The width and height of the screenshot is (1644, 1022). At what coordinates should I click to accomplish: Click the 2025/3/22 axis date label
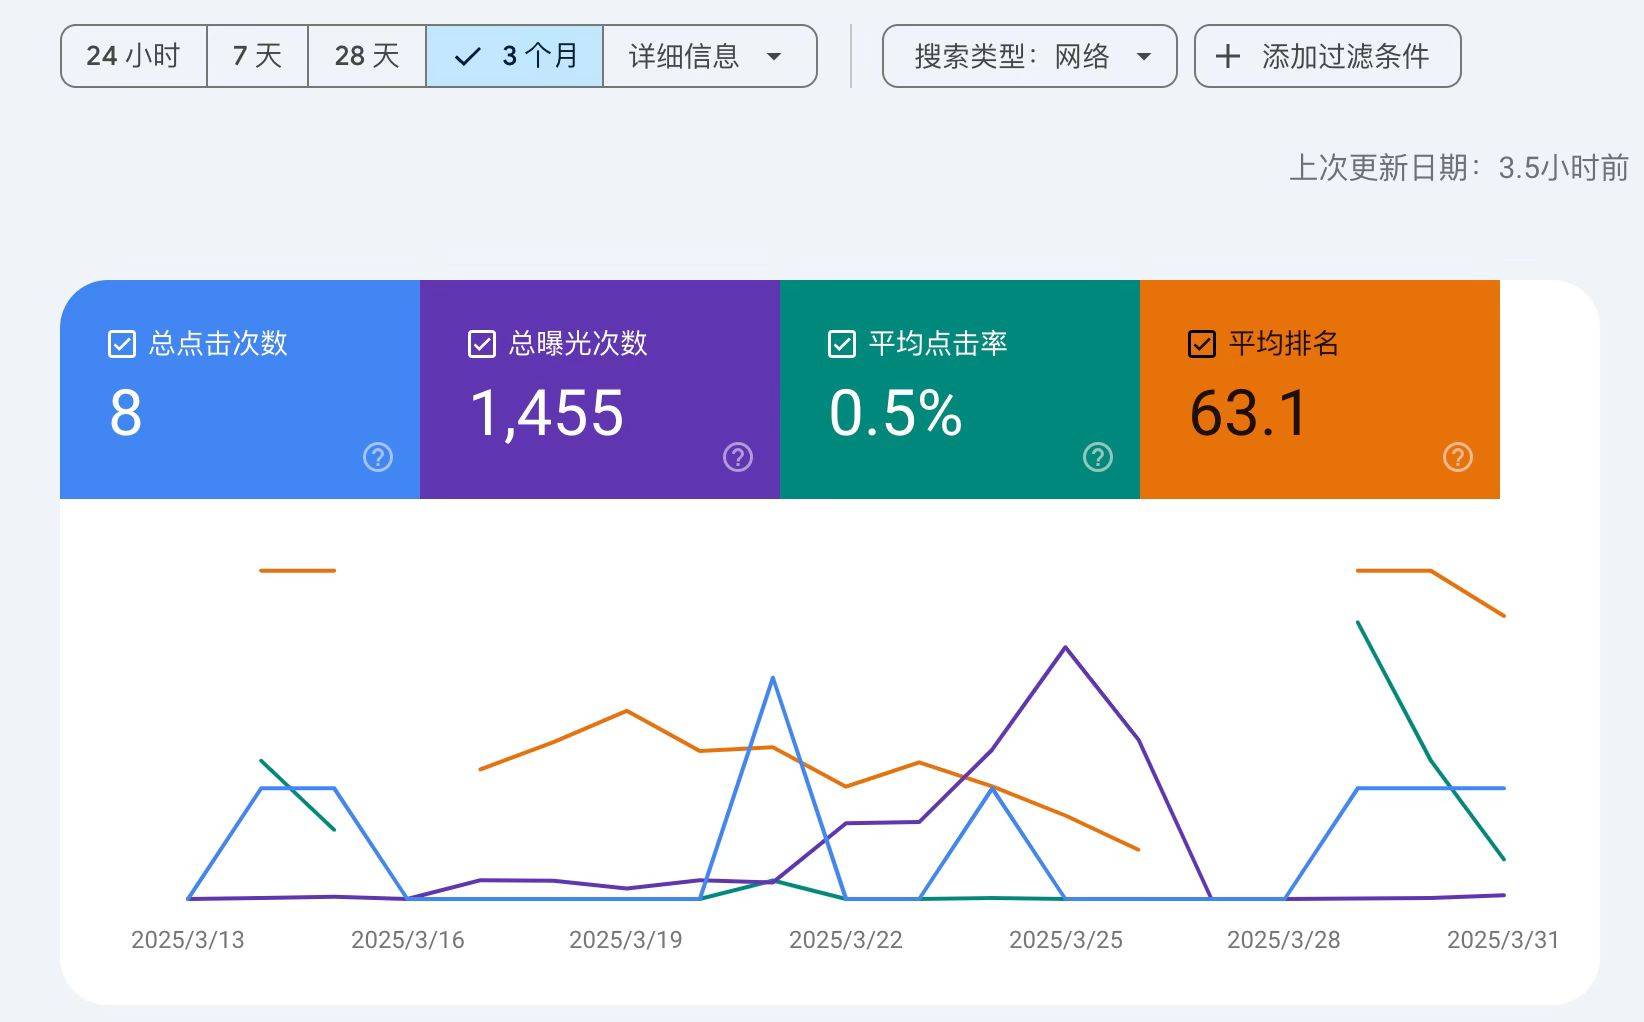click(x=846, y=940)
